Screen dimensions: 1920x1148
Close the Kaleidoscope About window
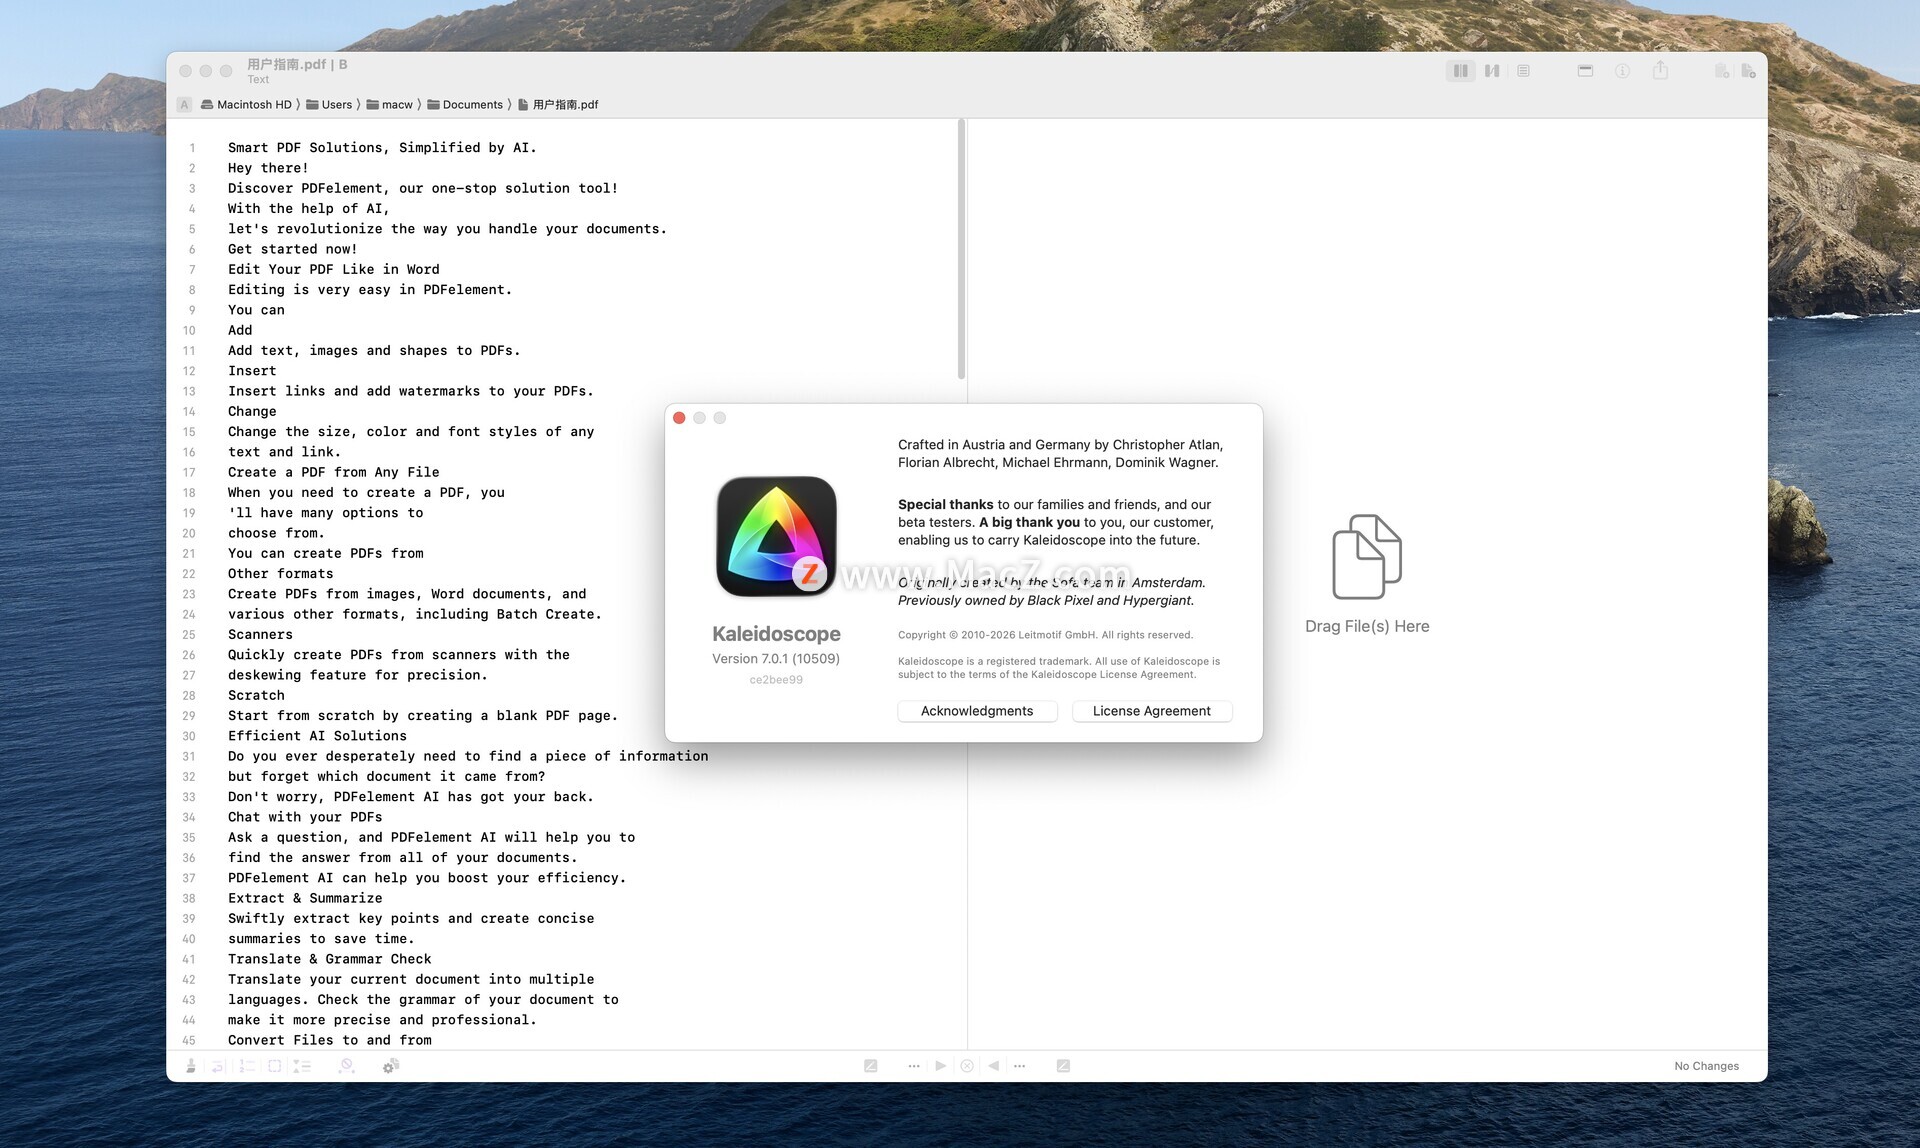pyautogui.click(x=679, y=418)
